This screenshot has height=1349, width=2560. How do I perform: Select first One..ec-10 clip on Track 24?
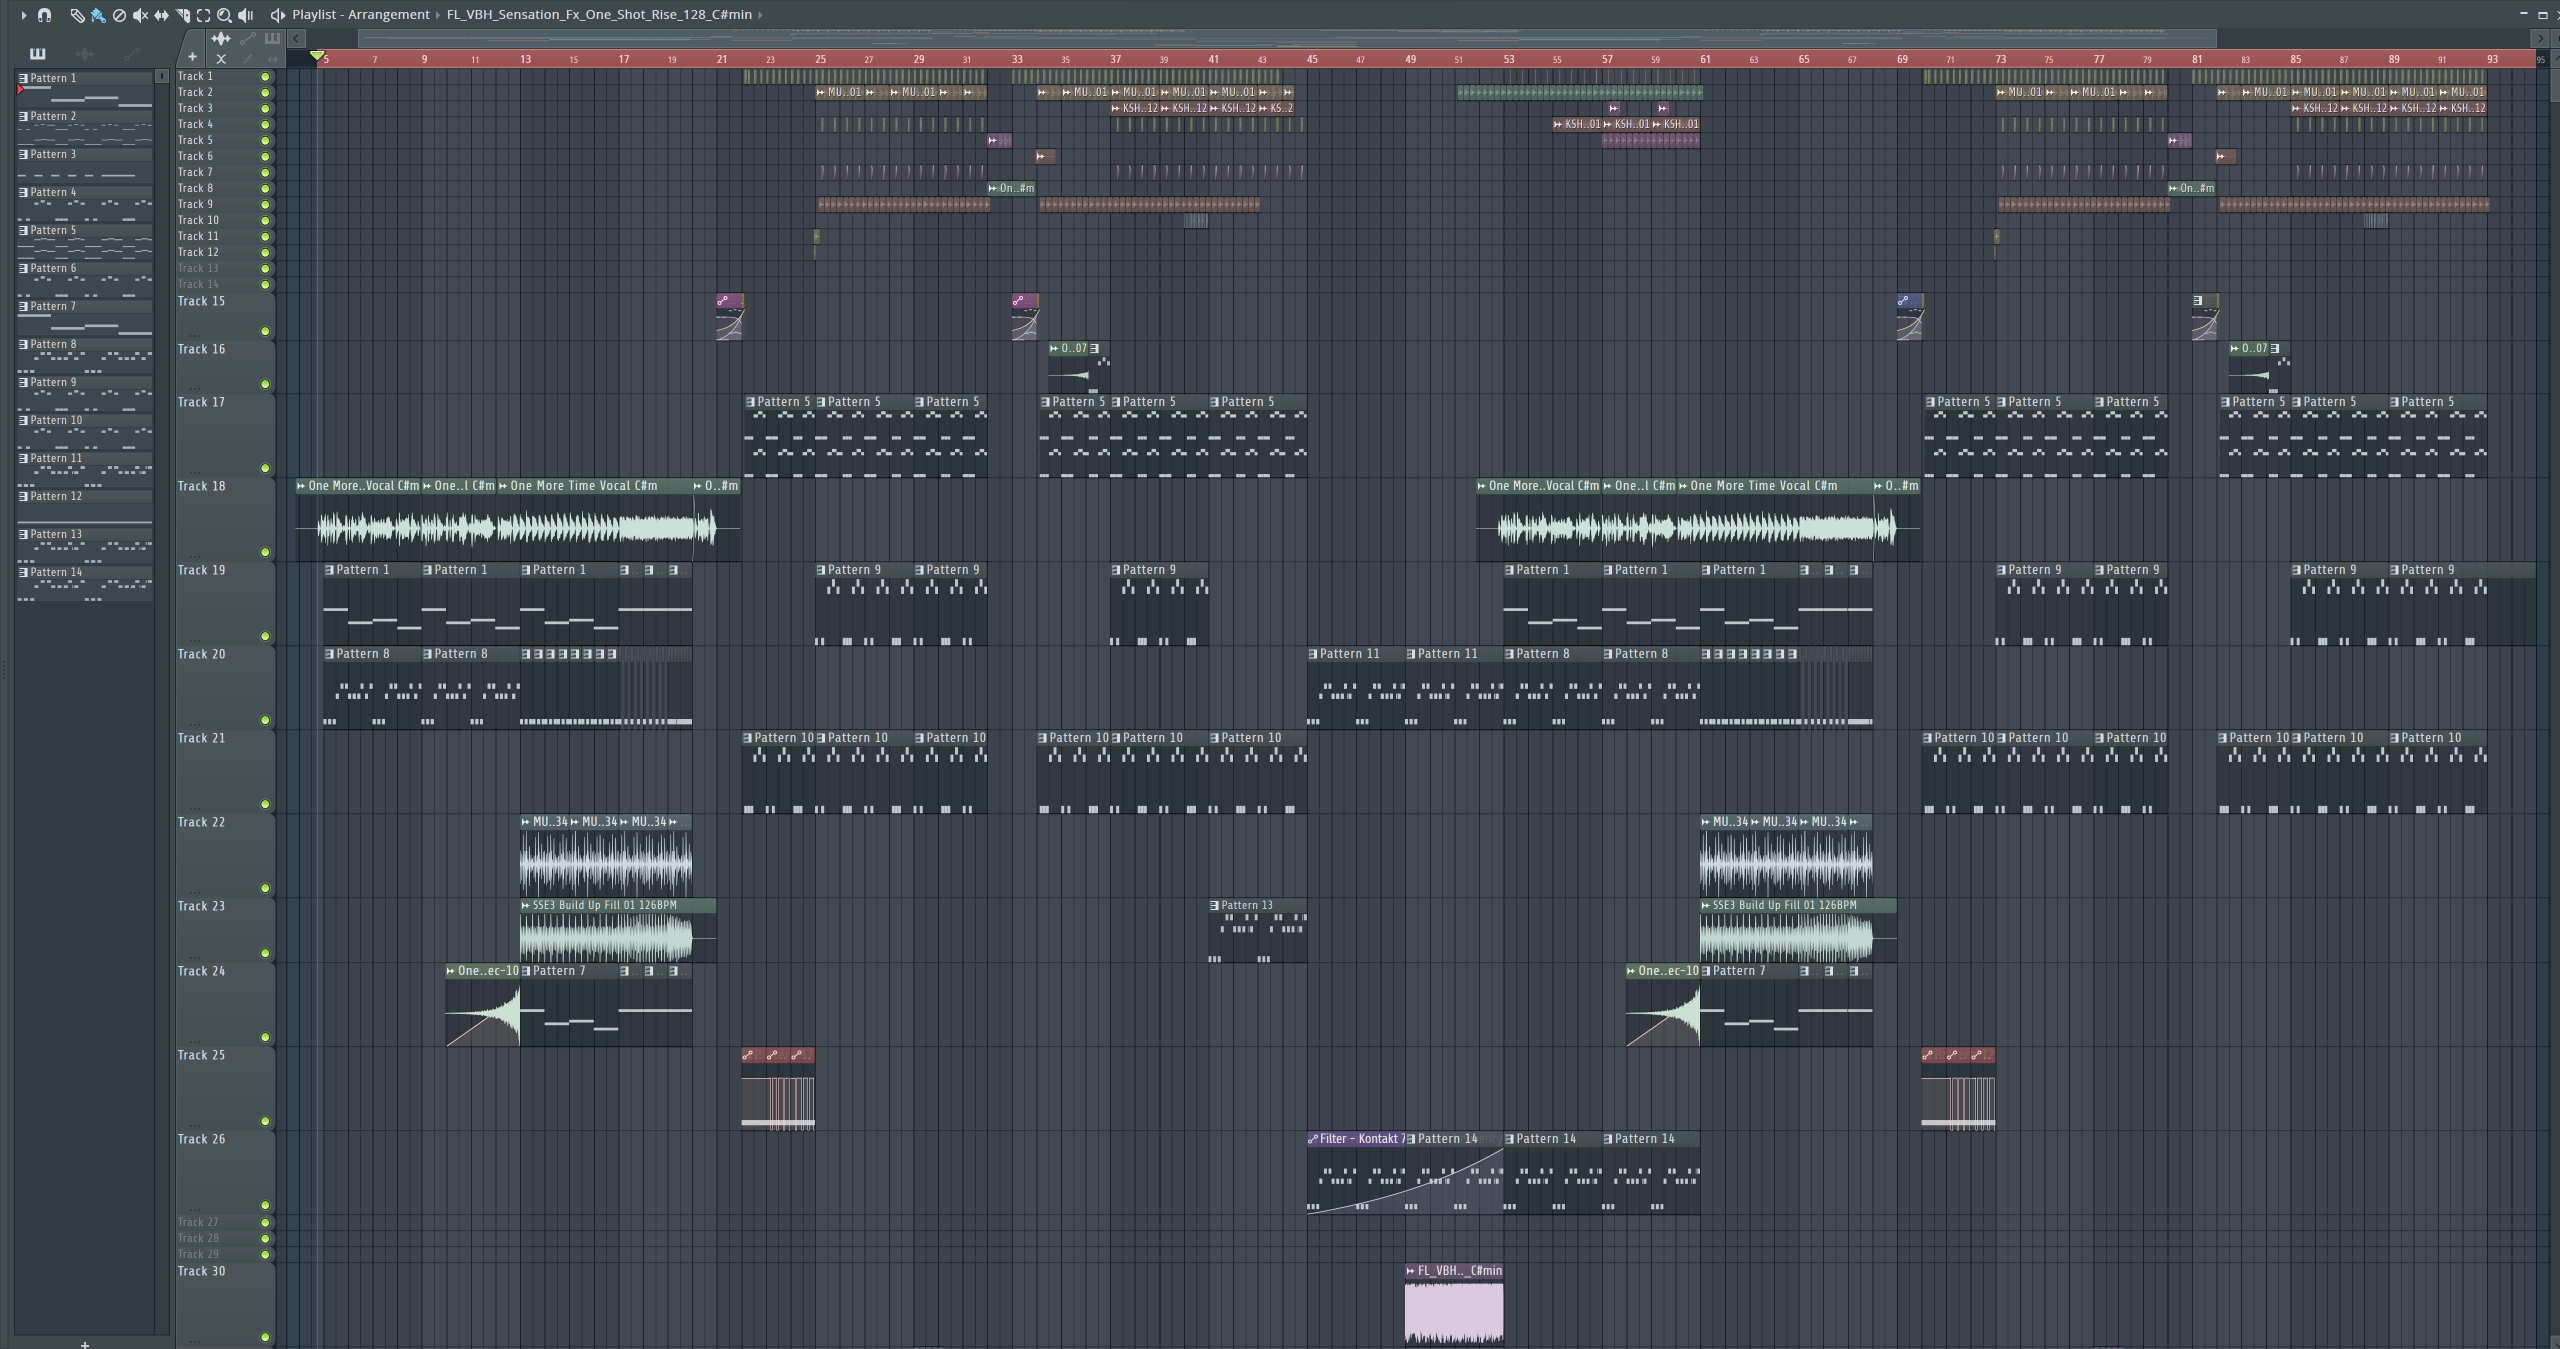483,1006
